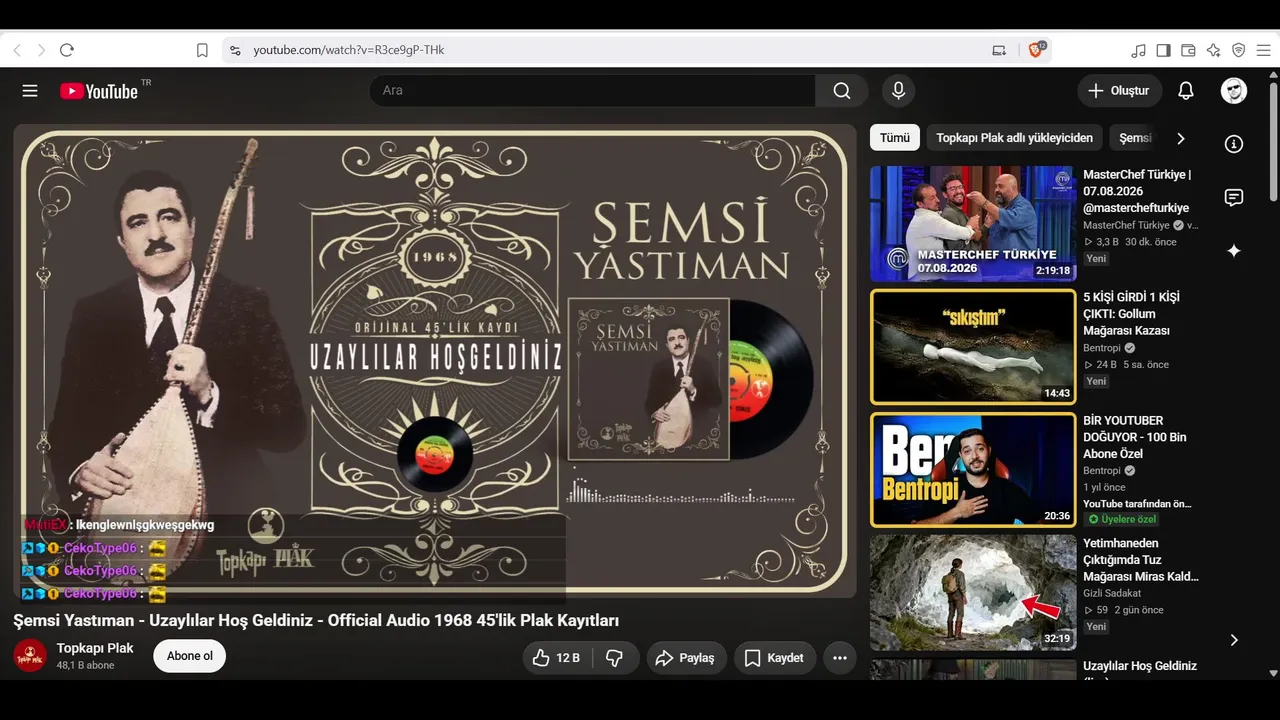Image resolution: width=1280 pixels, height=720 pixels.
Task: Open the MasterChef Türkiye video thumbnail
Action: [973, 224]
